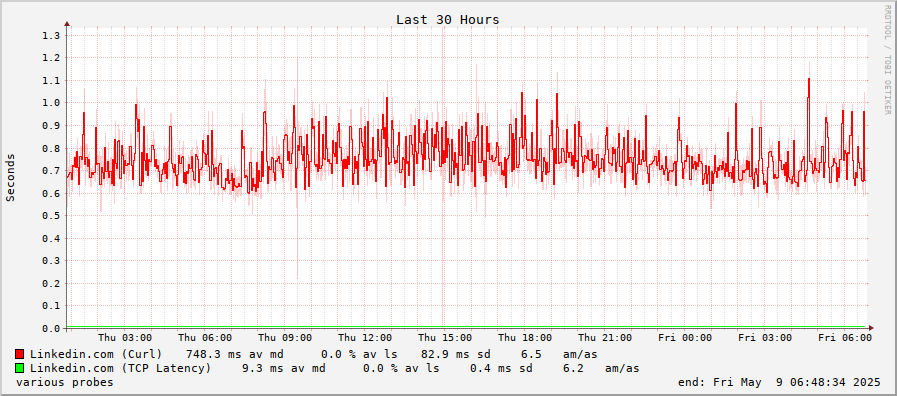
Task: Click the 0.7 y-axis tick label
Action: pos(50,171)
